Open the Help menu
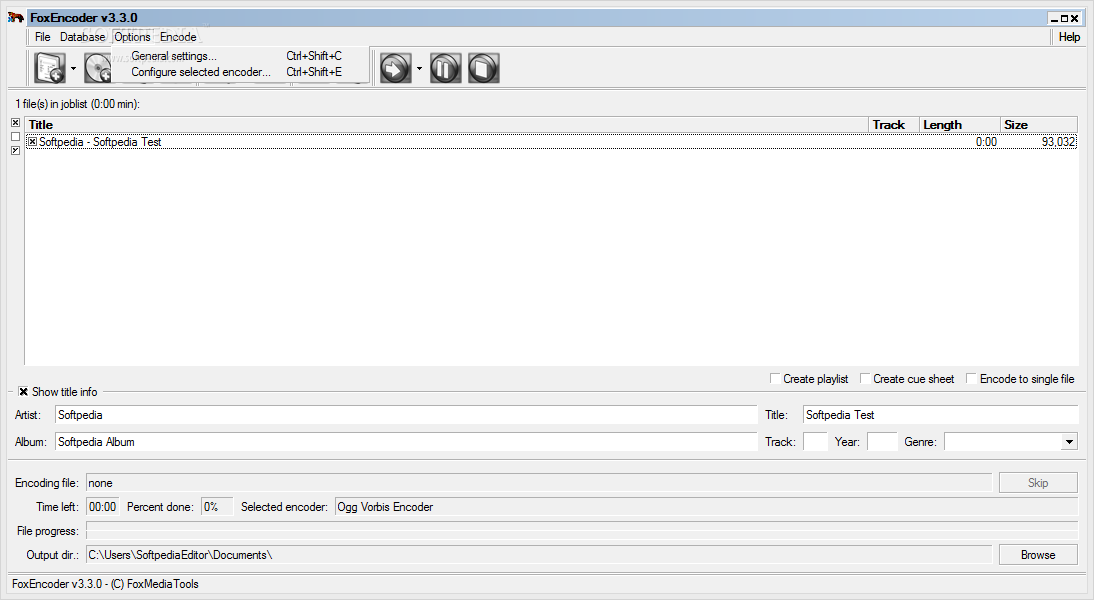Viewport: 1094px width, 600px height. pos(1069,37)
